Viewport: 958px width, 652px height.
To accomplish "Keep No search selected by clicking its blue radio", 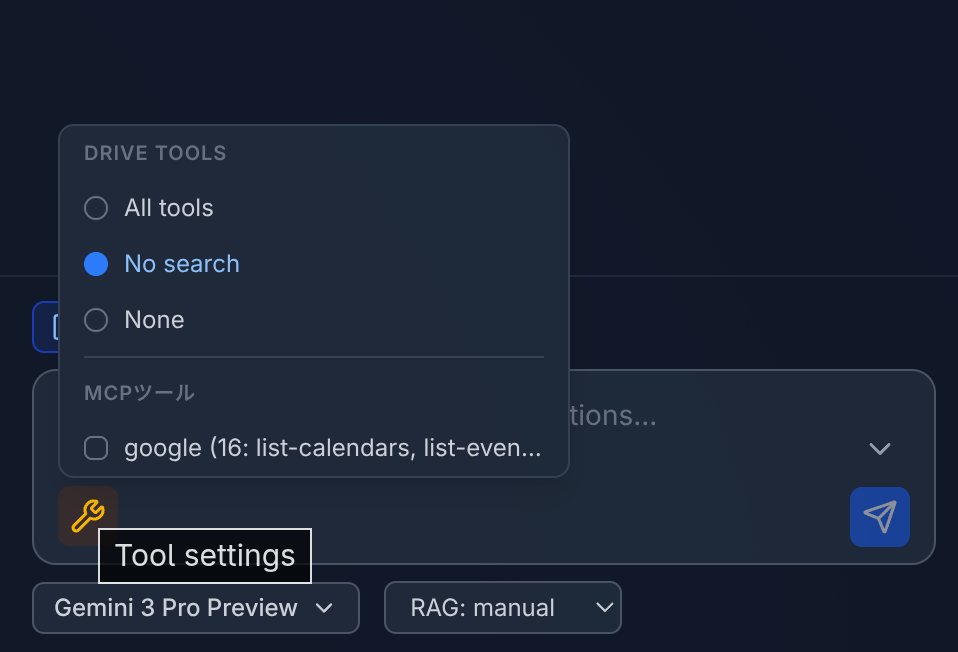I will click(96, 264).
